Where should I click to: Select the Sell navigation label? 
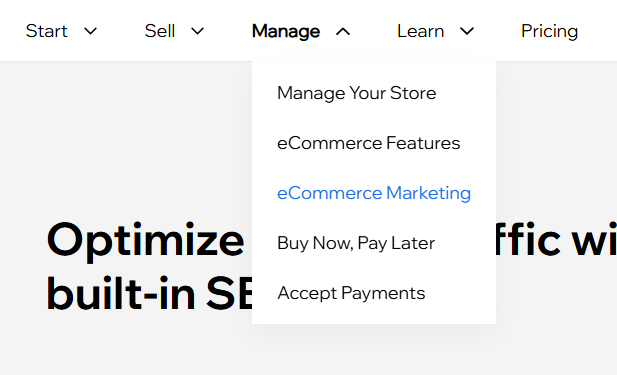(x=160, y=31)
